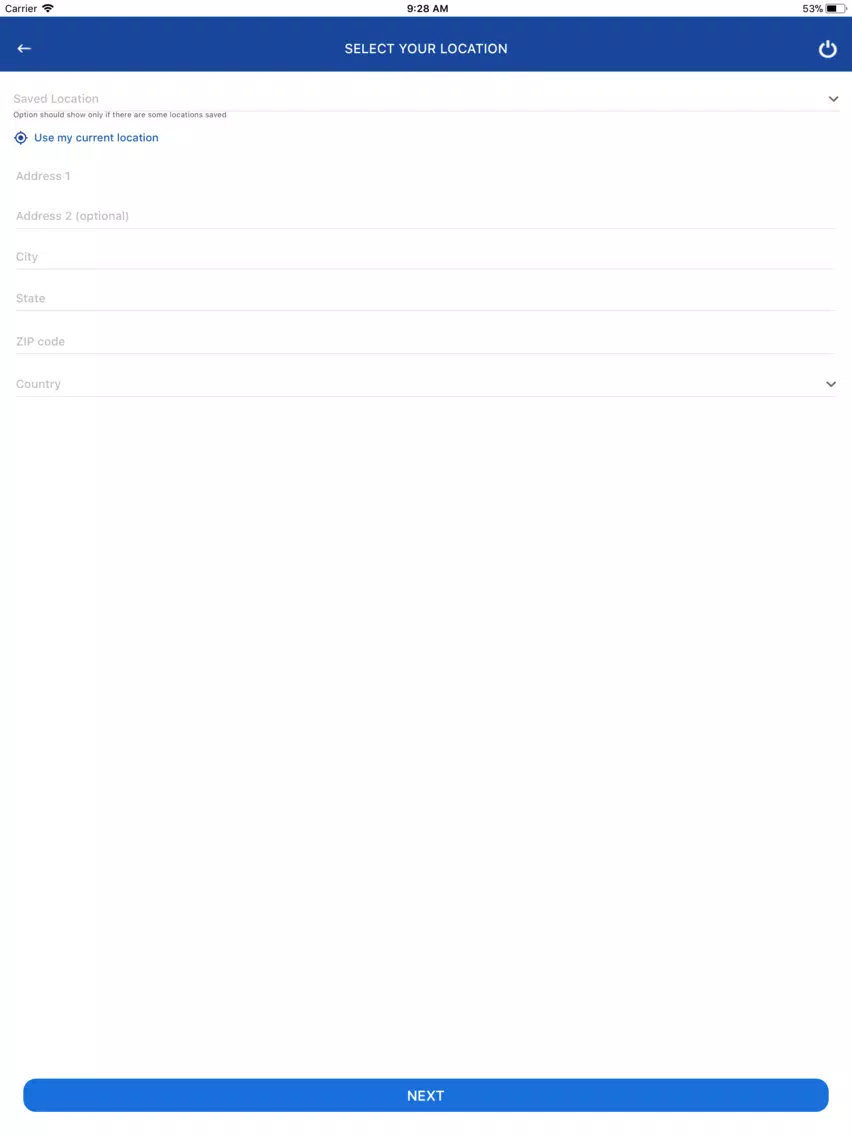Tap the NEXT button

click(426, 1095)
